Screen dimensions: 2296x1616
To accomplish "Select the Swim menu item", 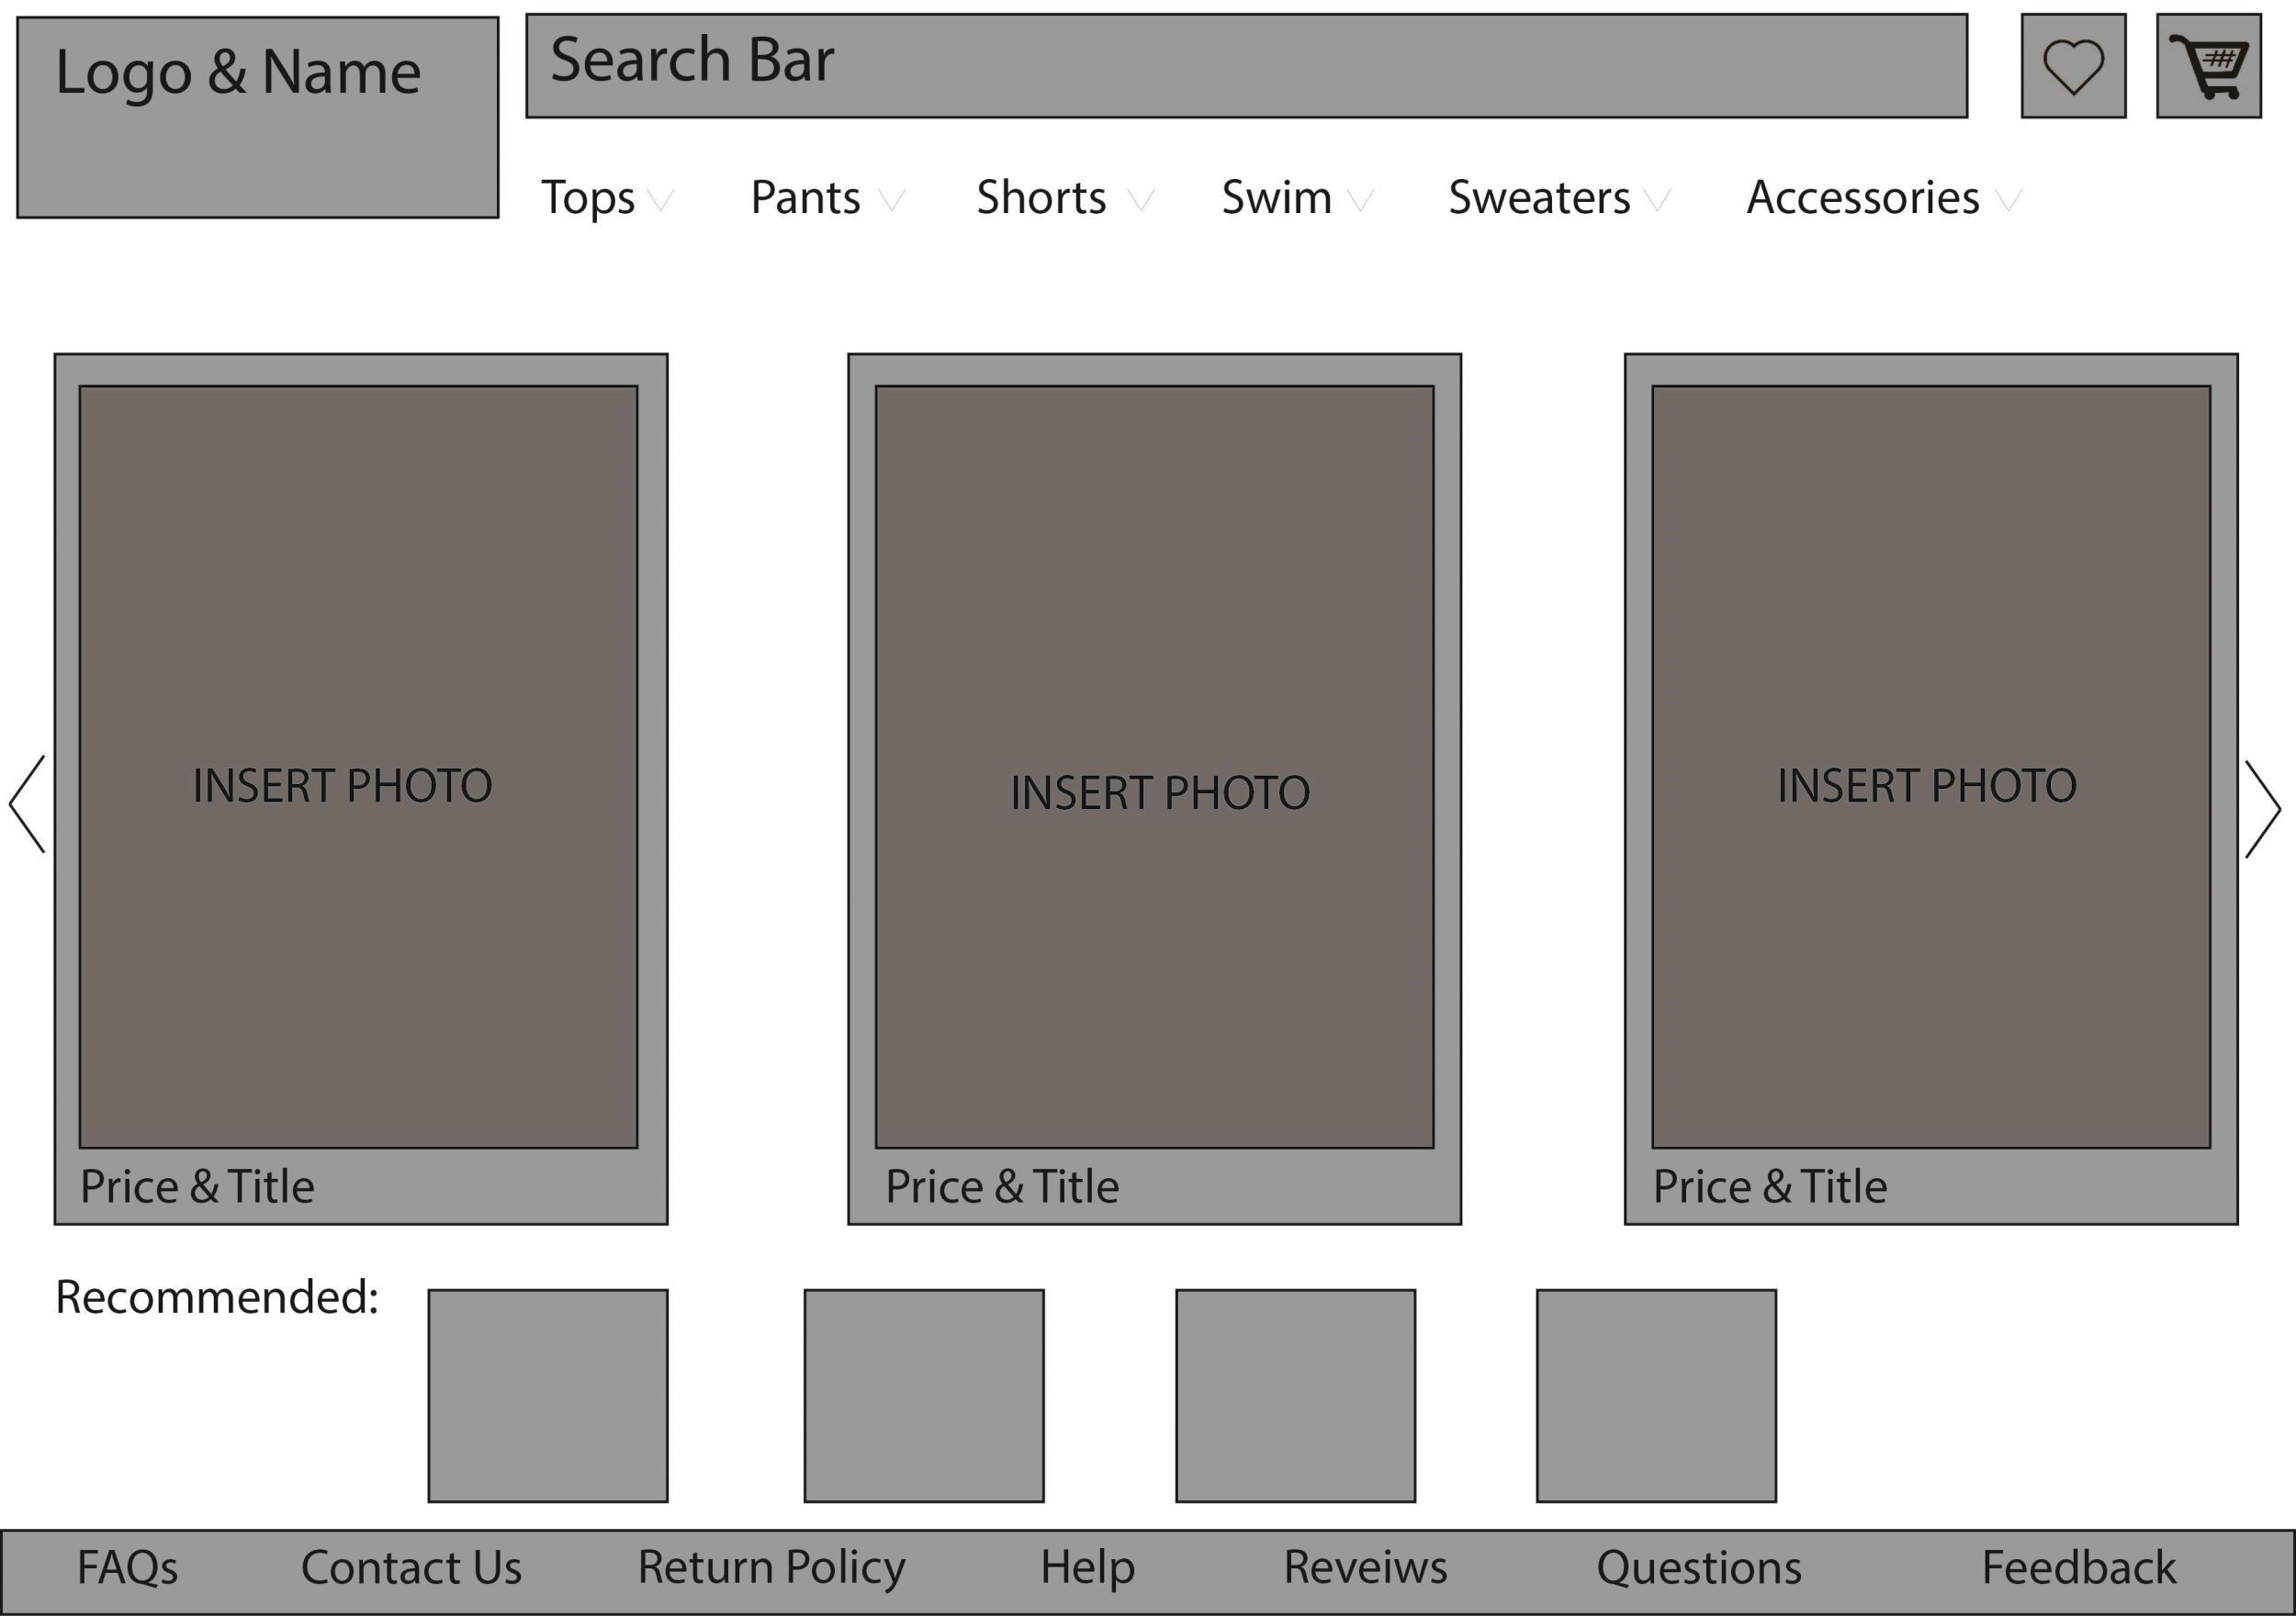I will [x=1276, y=197].
